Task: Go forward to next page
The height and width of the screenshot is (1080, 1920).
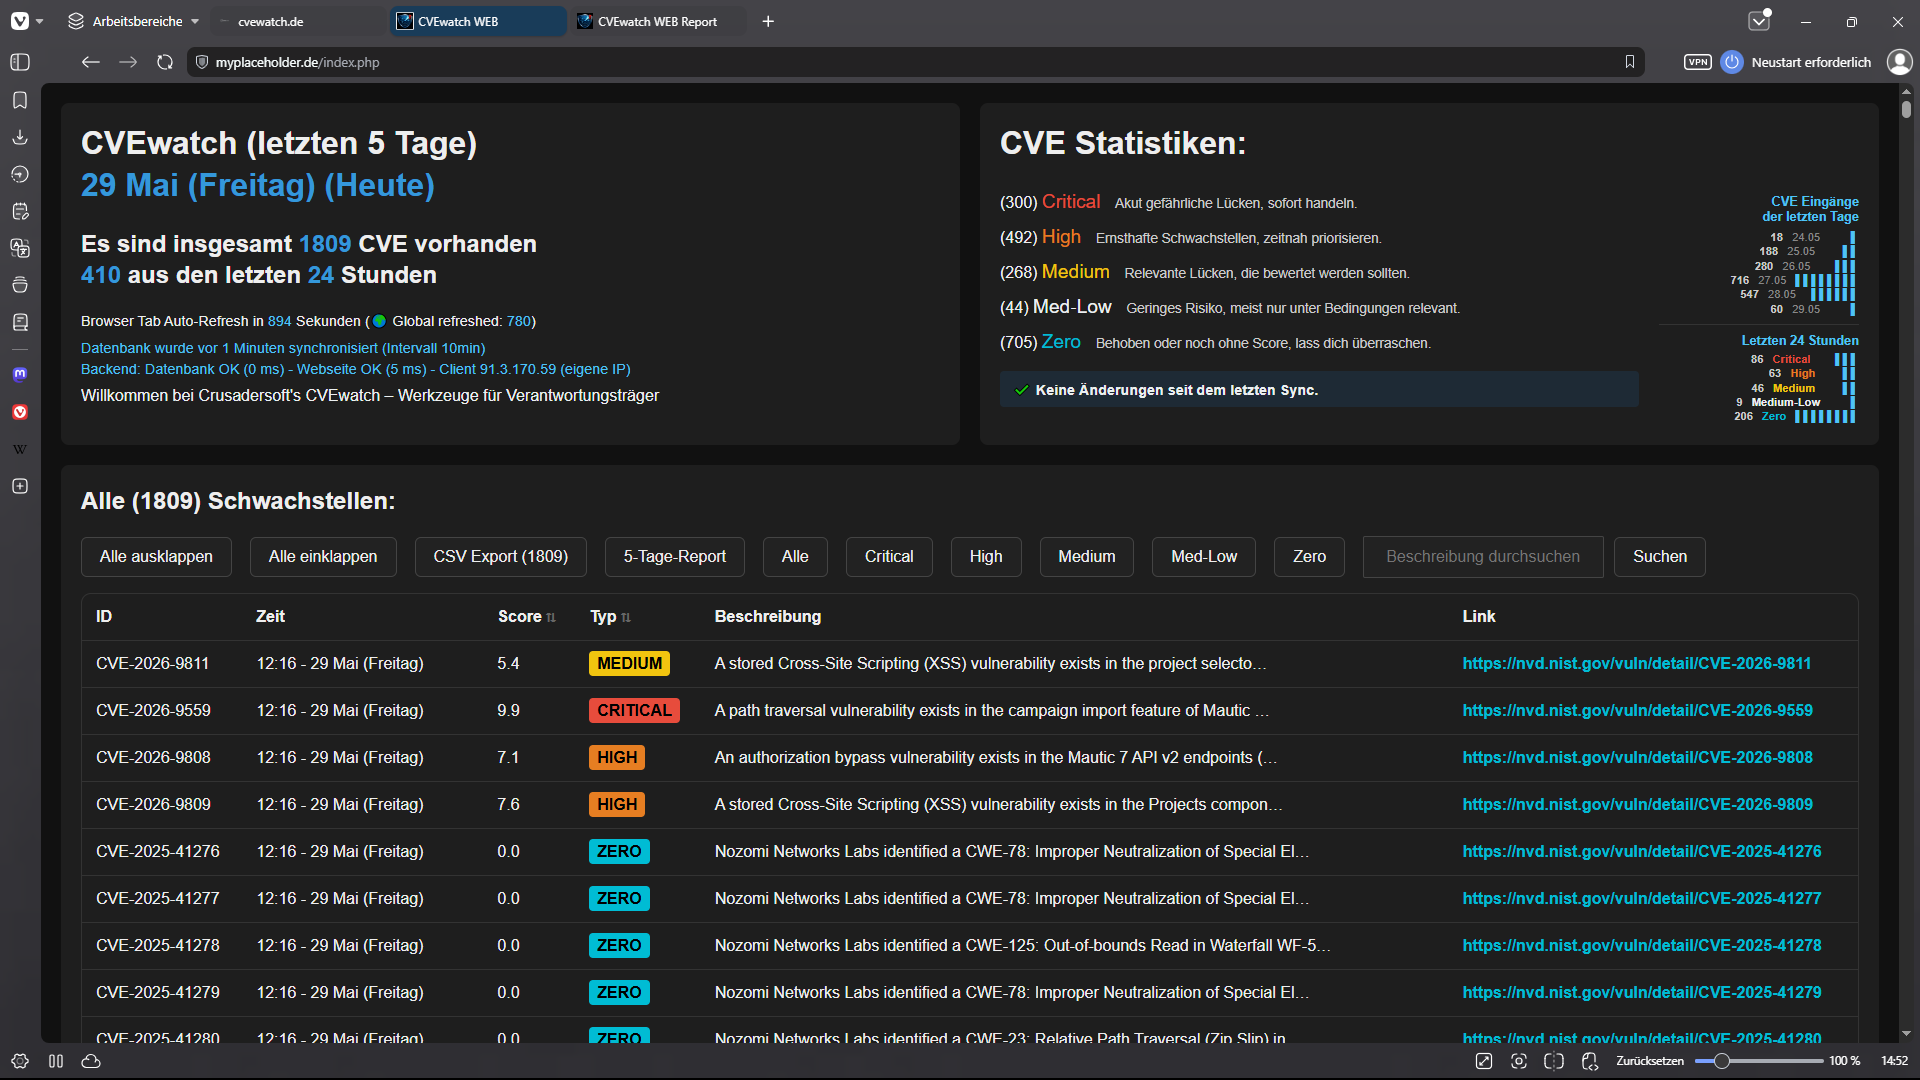Action: click(128, 62)
